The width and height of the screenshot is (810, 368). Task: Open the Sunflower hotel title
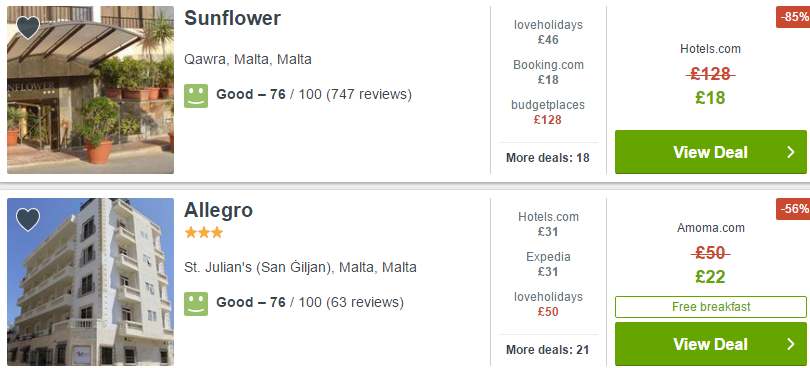pos(232,18)
